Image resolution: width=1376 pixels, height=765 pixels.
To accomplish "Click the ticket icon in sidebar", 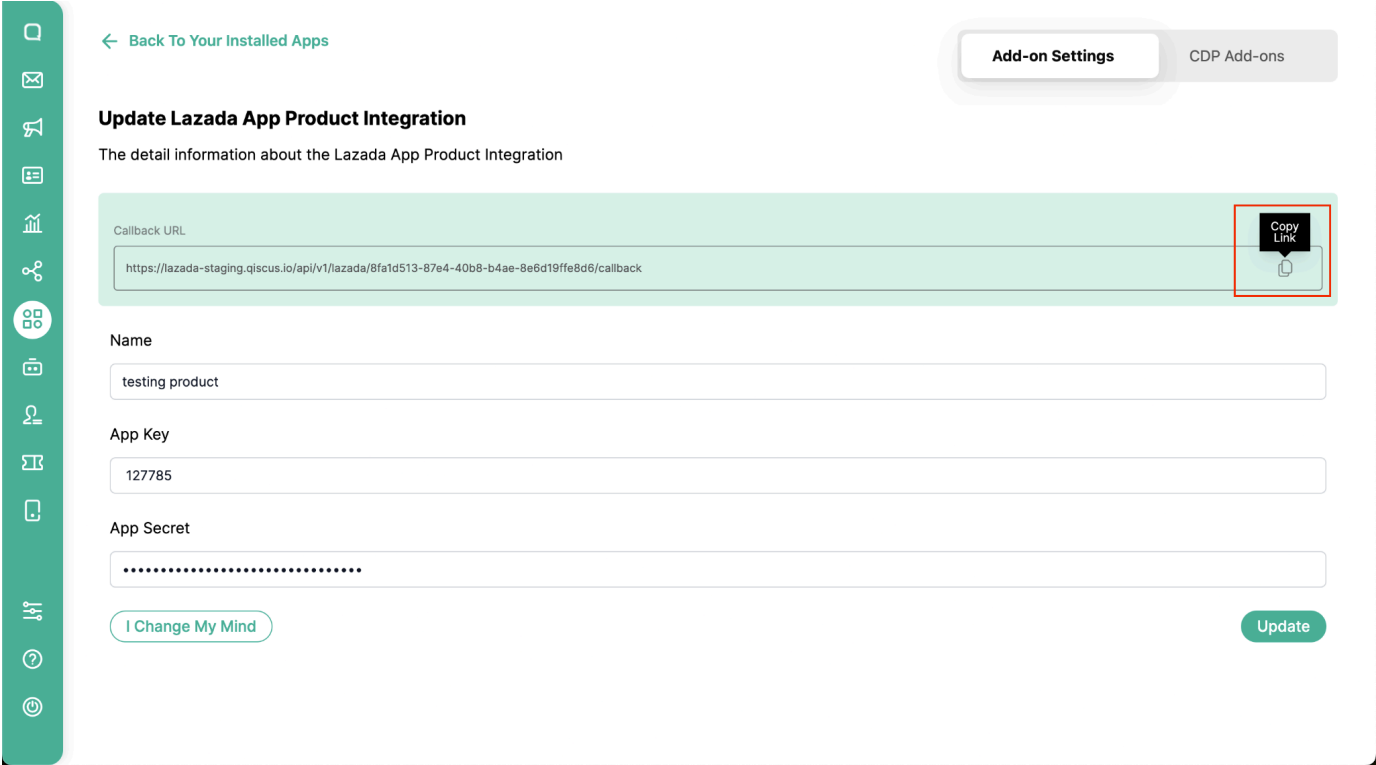I will tap(32, 462).
